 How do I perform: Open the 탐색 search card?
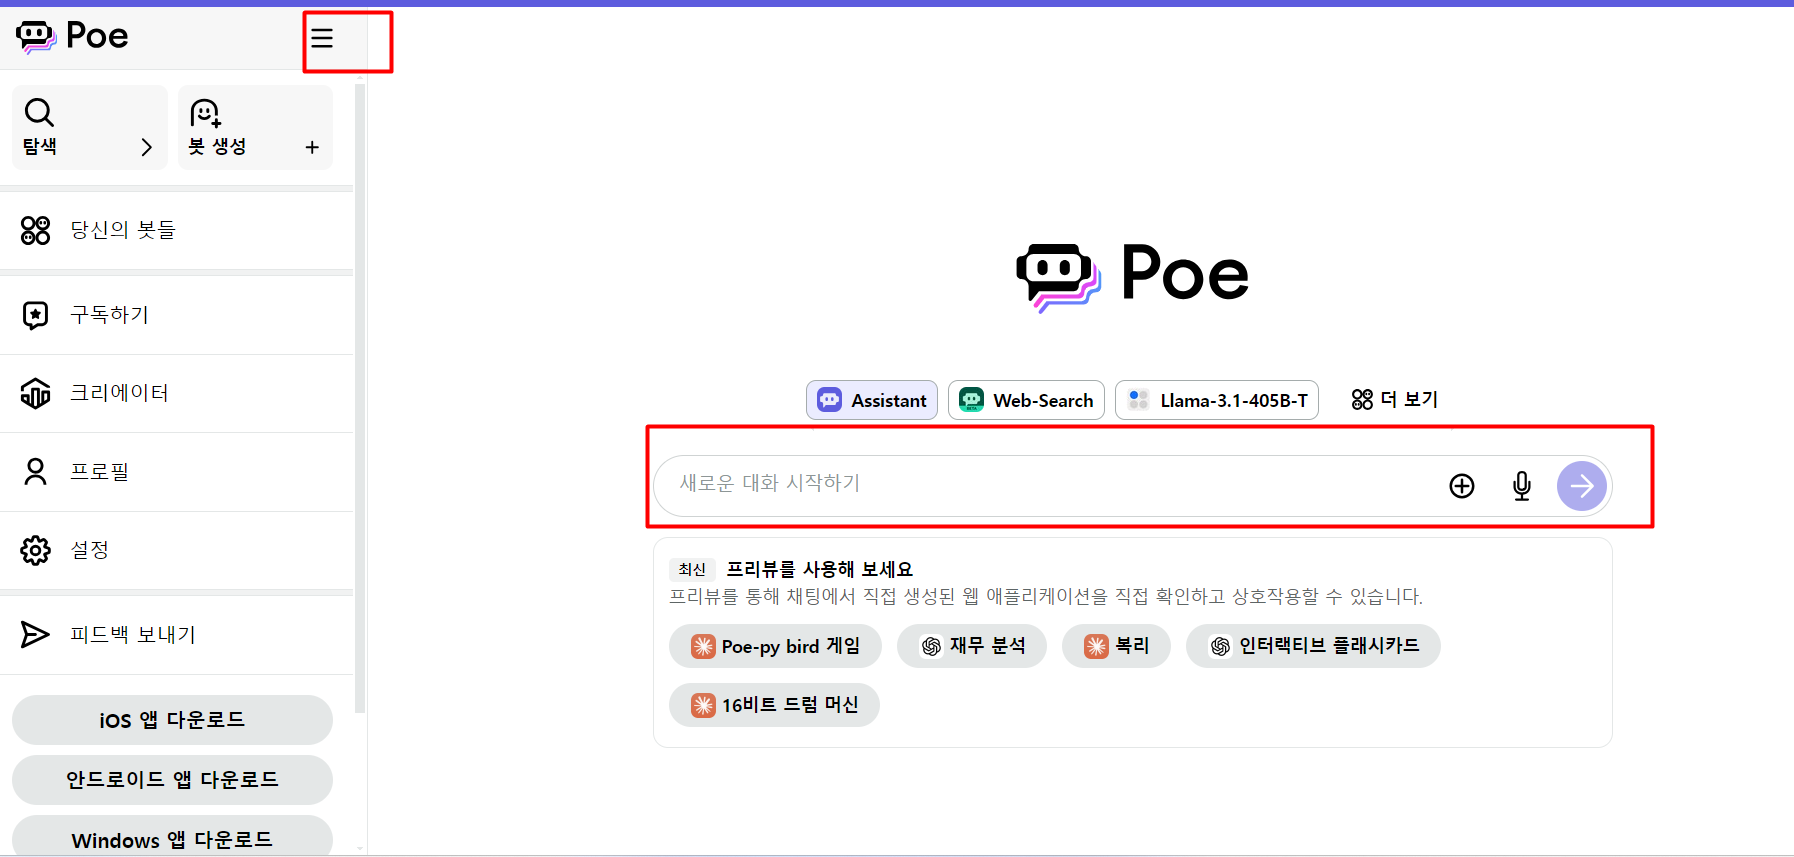point(89,127)
